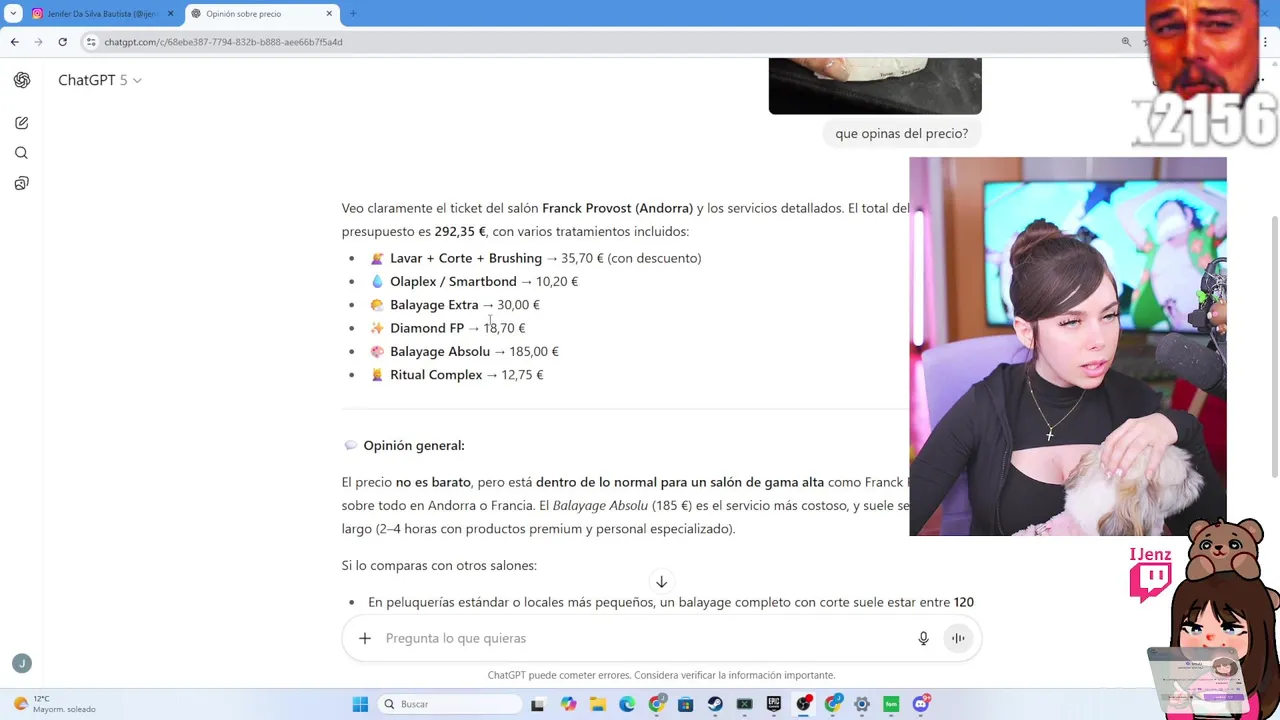
Task: Reload the current page
Action: [62, 42]
